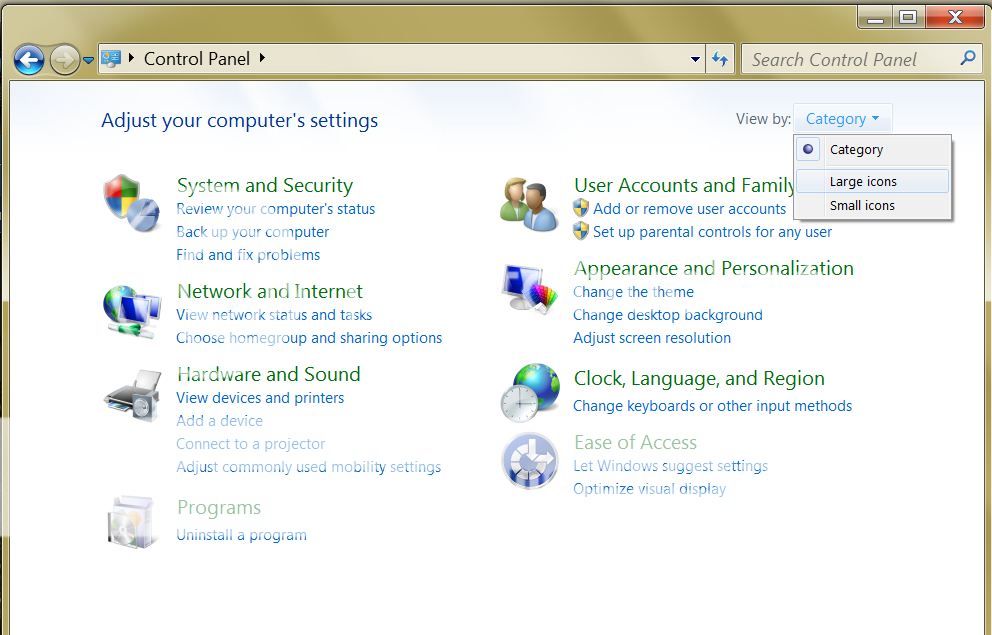Open Network and Internet category
Screen dimensions: 992x635
pyautogui.click(x=270, y=292)
